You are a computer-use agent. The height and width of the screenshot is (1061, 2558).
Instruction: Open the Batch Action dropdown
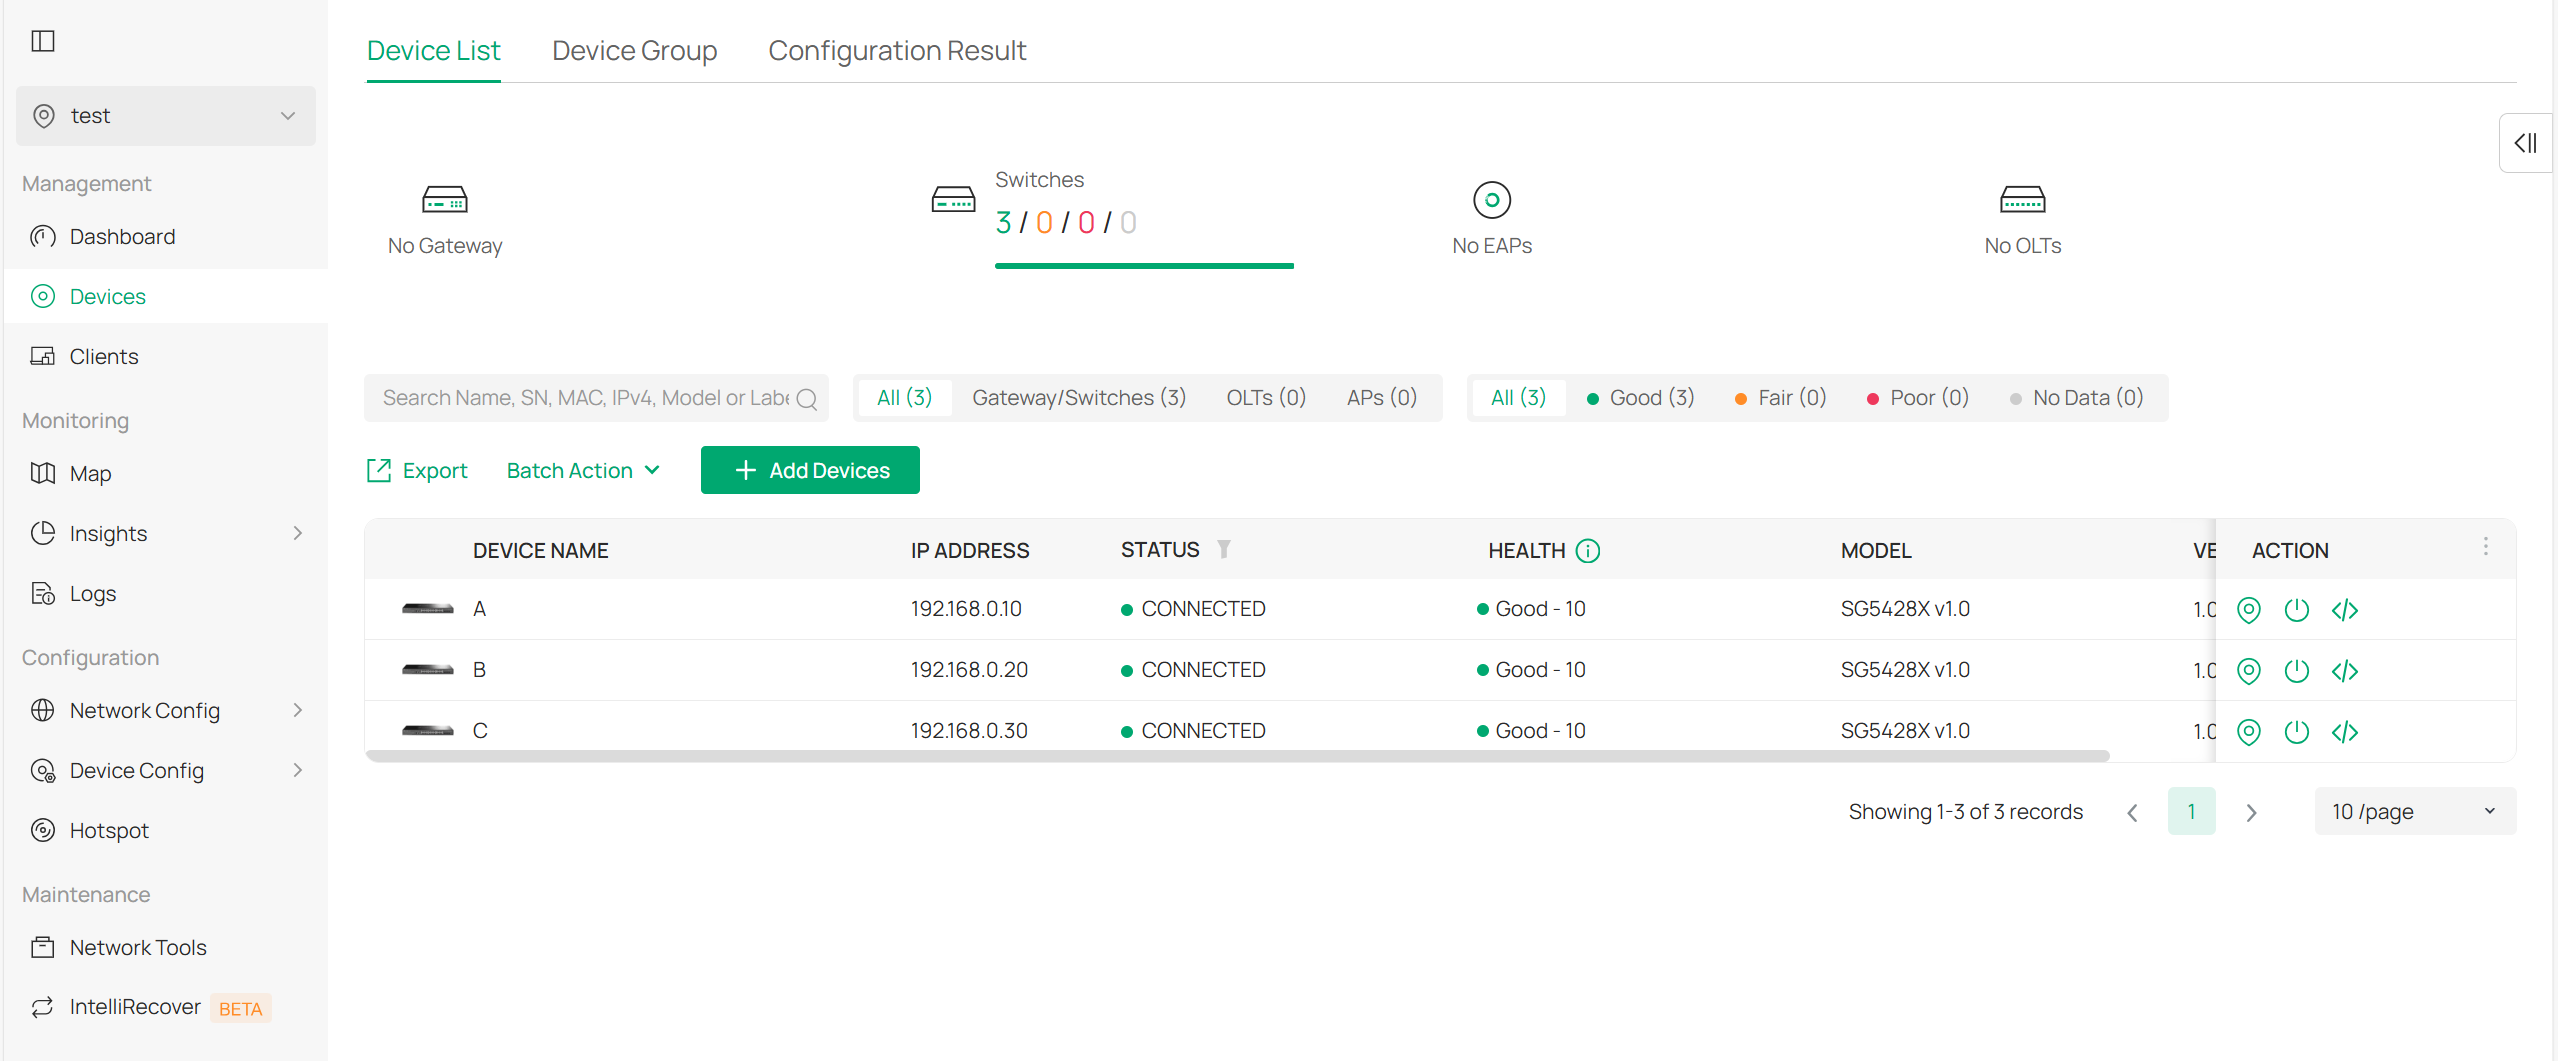point(583,471)
